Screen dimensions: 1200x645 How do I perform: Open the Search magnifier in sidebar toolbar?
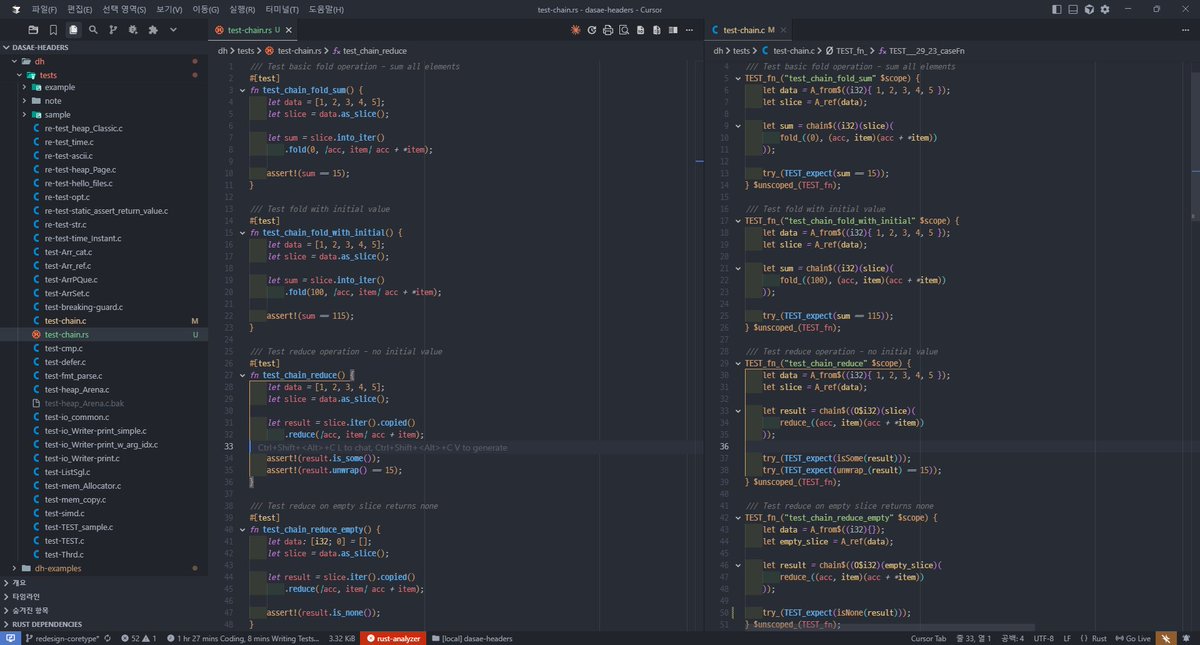tap(93, 30)
